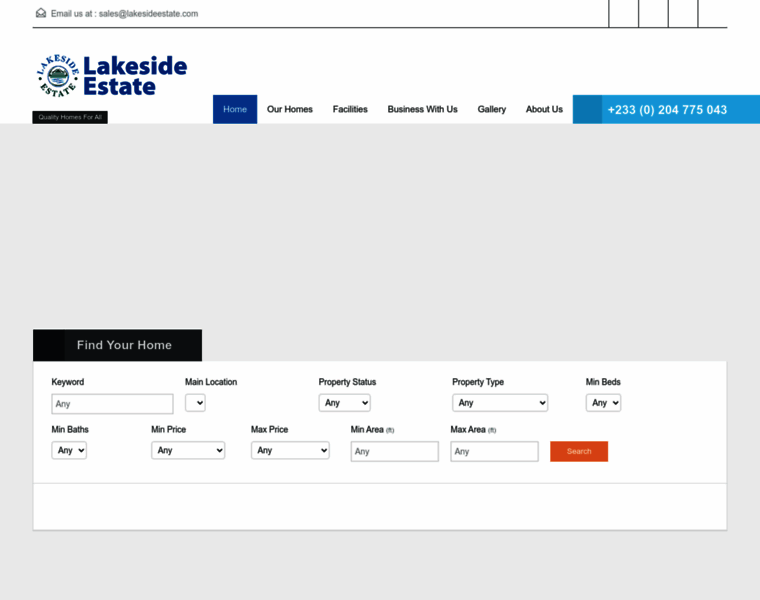Click the Quality Homes For All tagline
The width and height of the screenshot is (760, 600).
coord(70,117)
